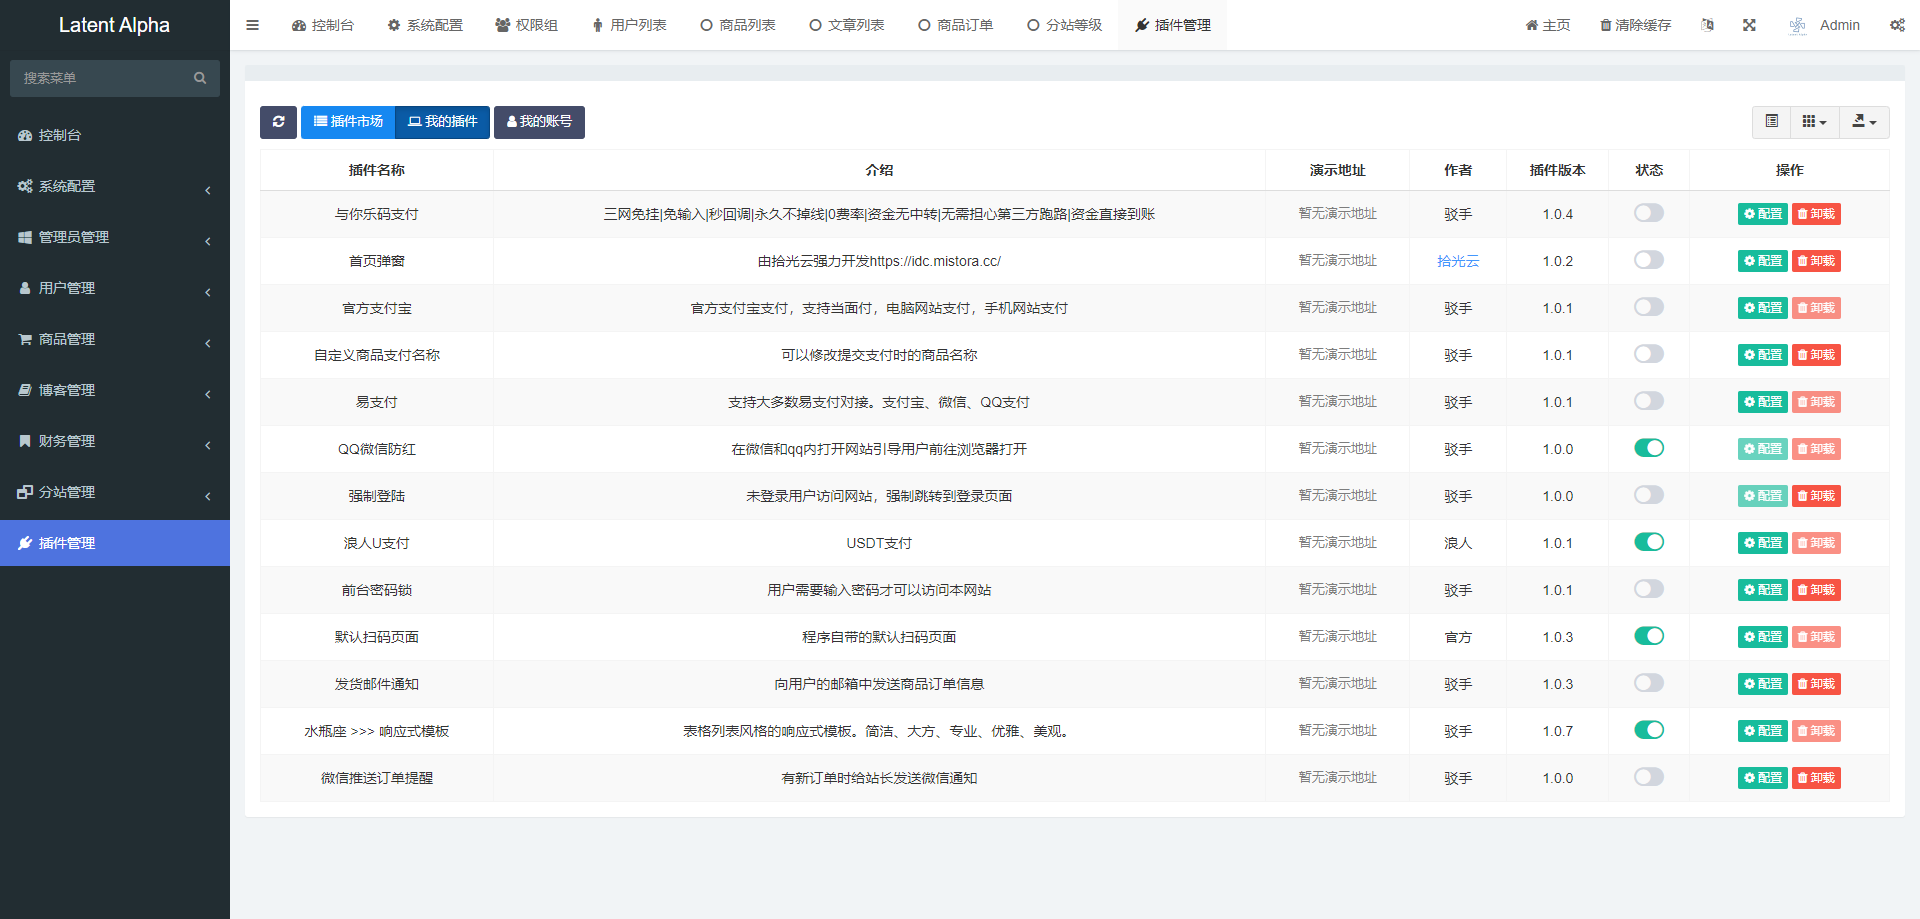Switch to the 我的插件 tab
The height and width of the screenshot is (919, 1920).
pos(442,122)
